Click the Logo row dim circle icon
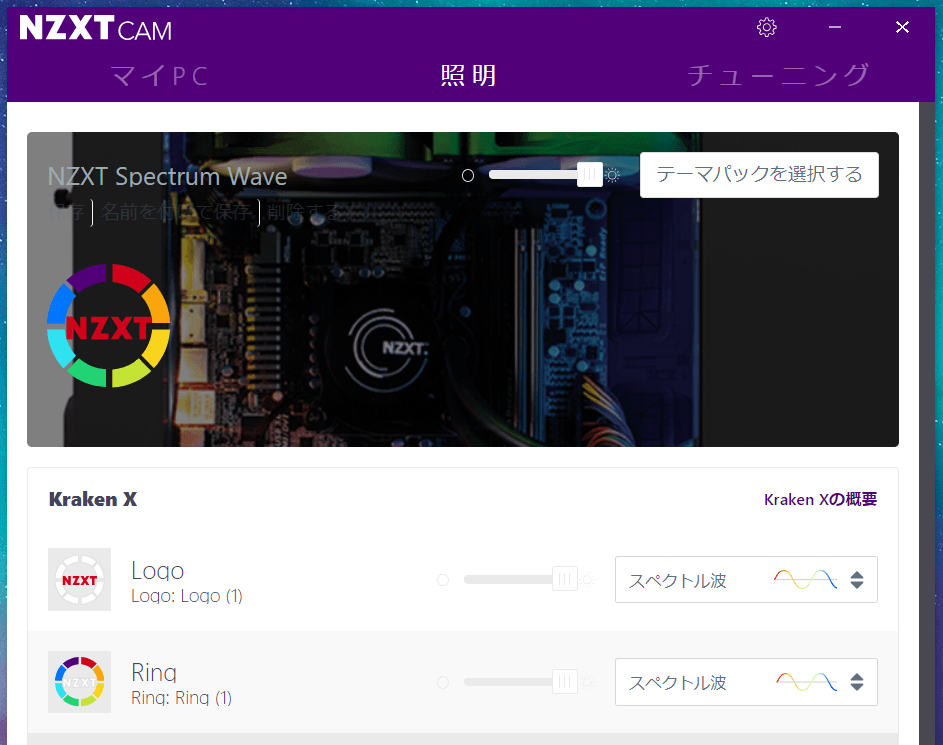 (443, 580)
